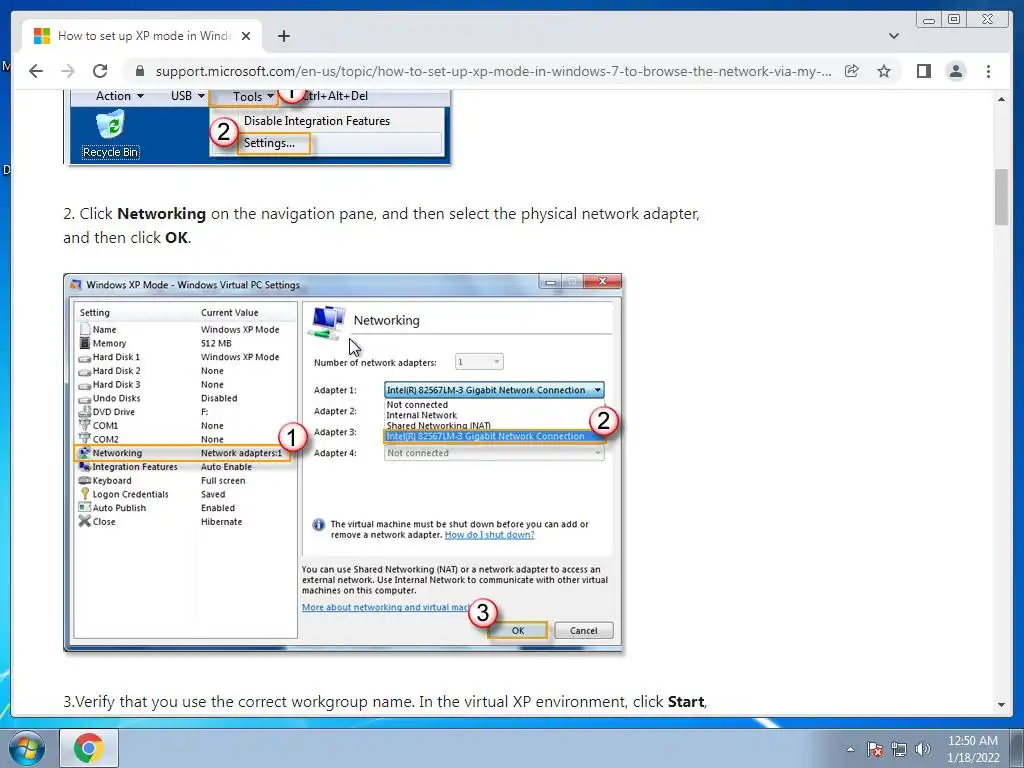Viewport: 1024px width, 768px height.
Task: Open Chrome from the taskbar
Action: pyautogui.click(x=89, y=748)
